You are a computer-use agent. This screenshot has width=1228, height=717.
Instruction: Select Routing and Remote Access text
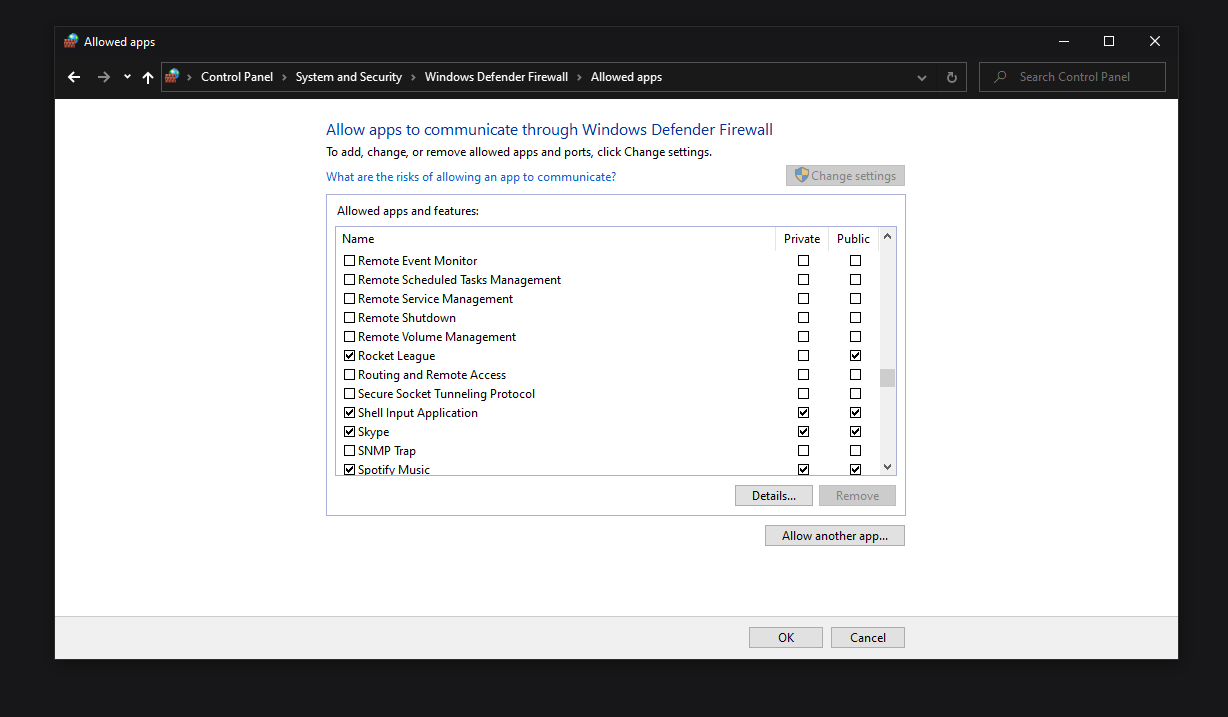pyautogui.click(x=432, y=375)
